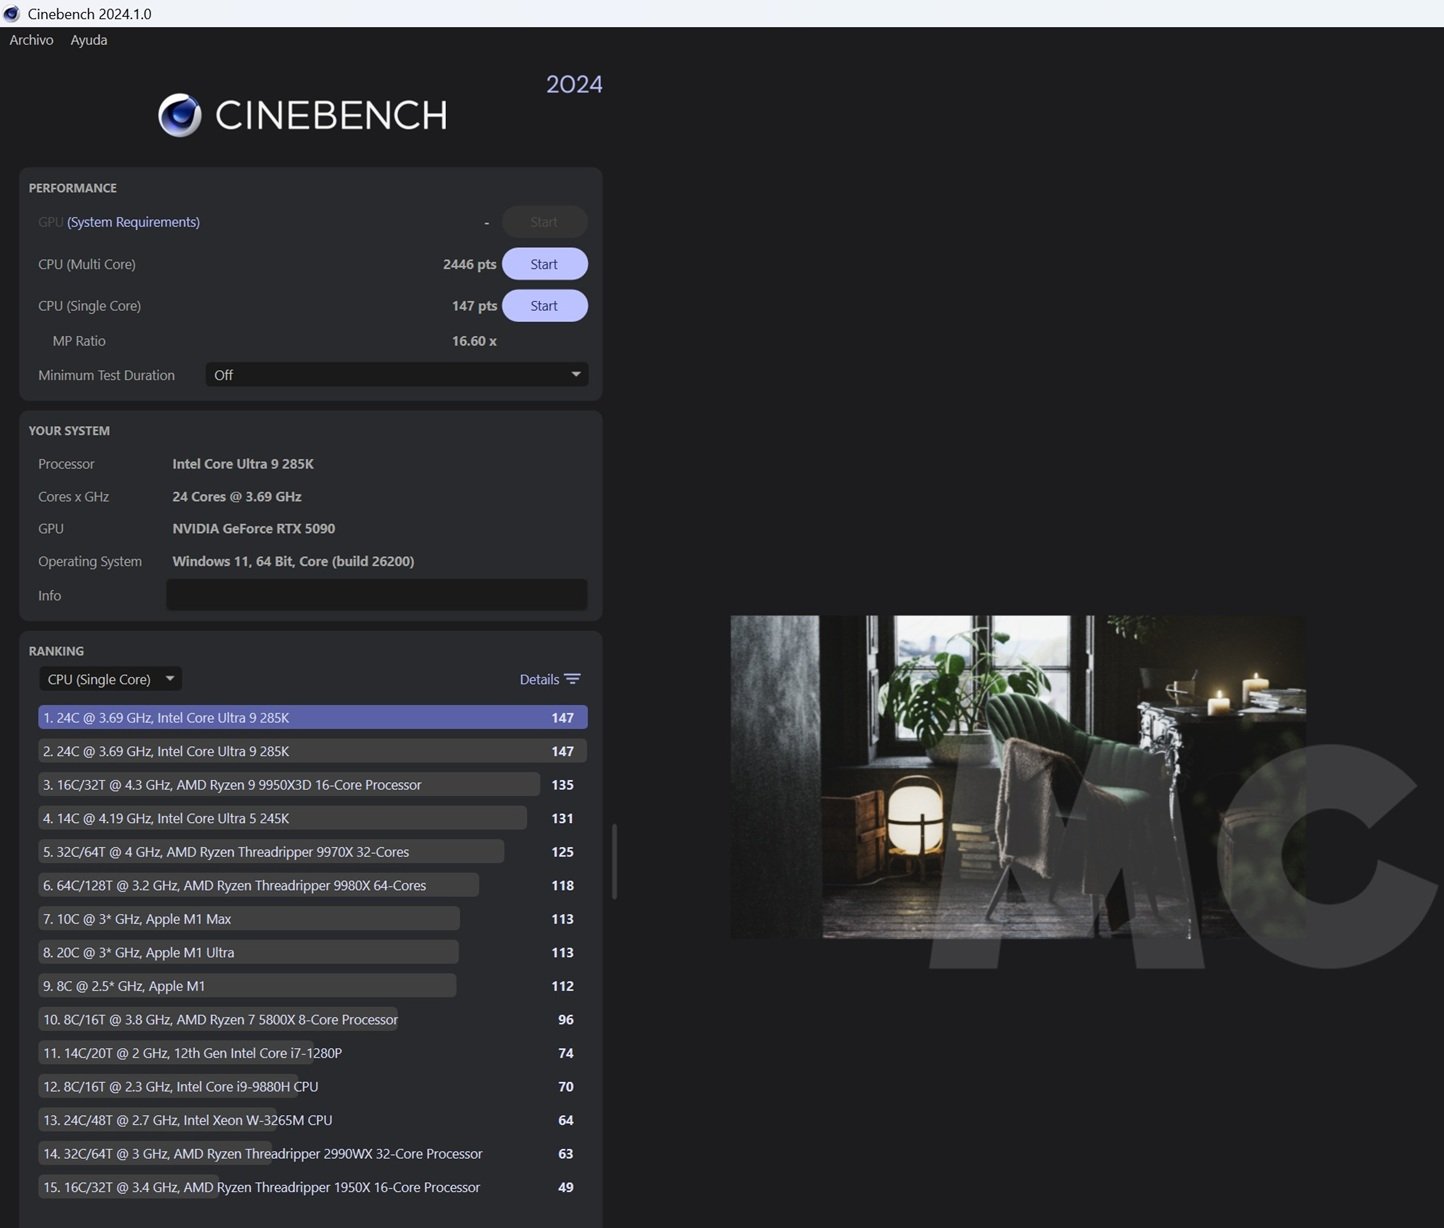Screen dimensions: 1444x1228
Task: Select the highlighted first-ranked Core Ultra 9 285K row
Action: click(312, 718)
